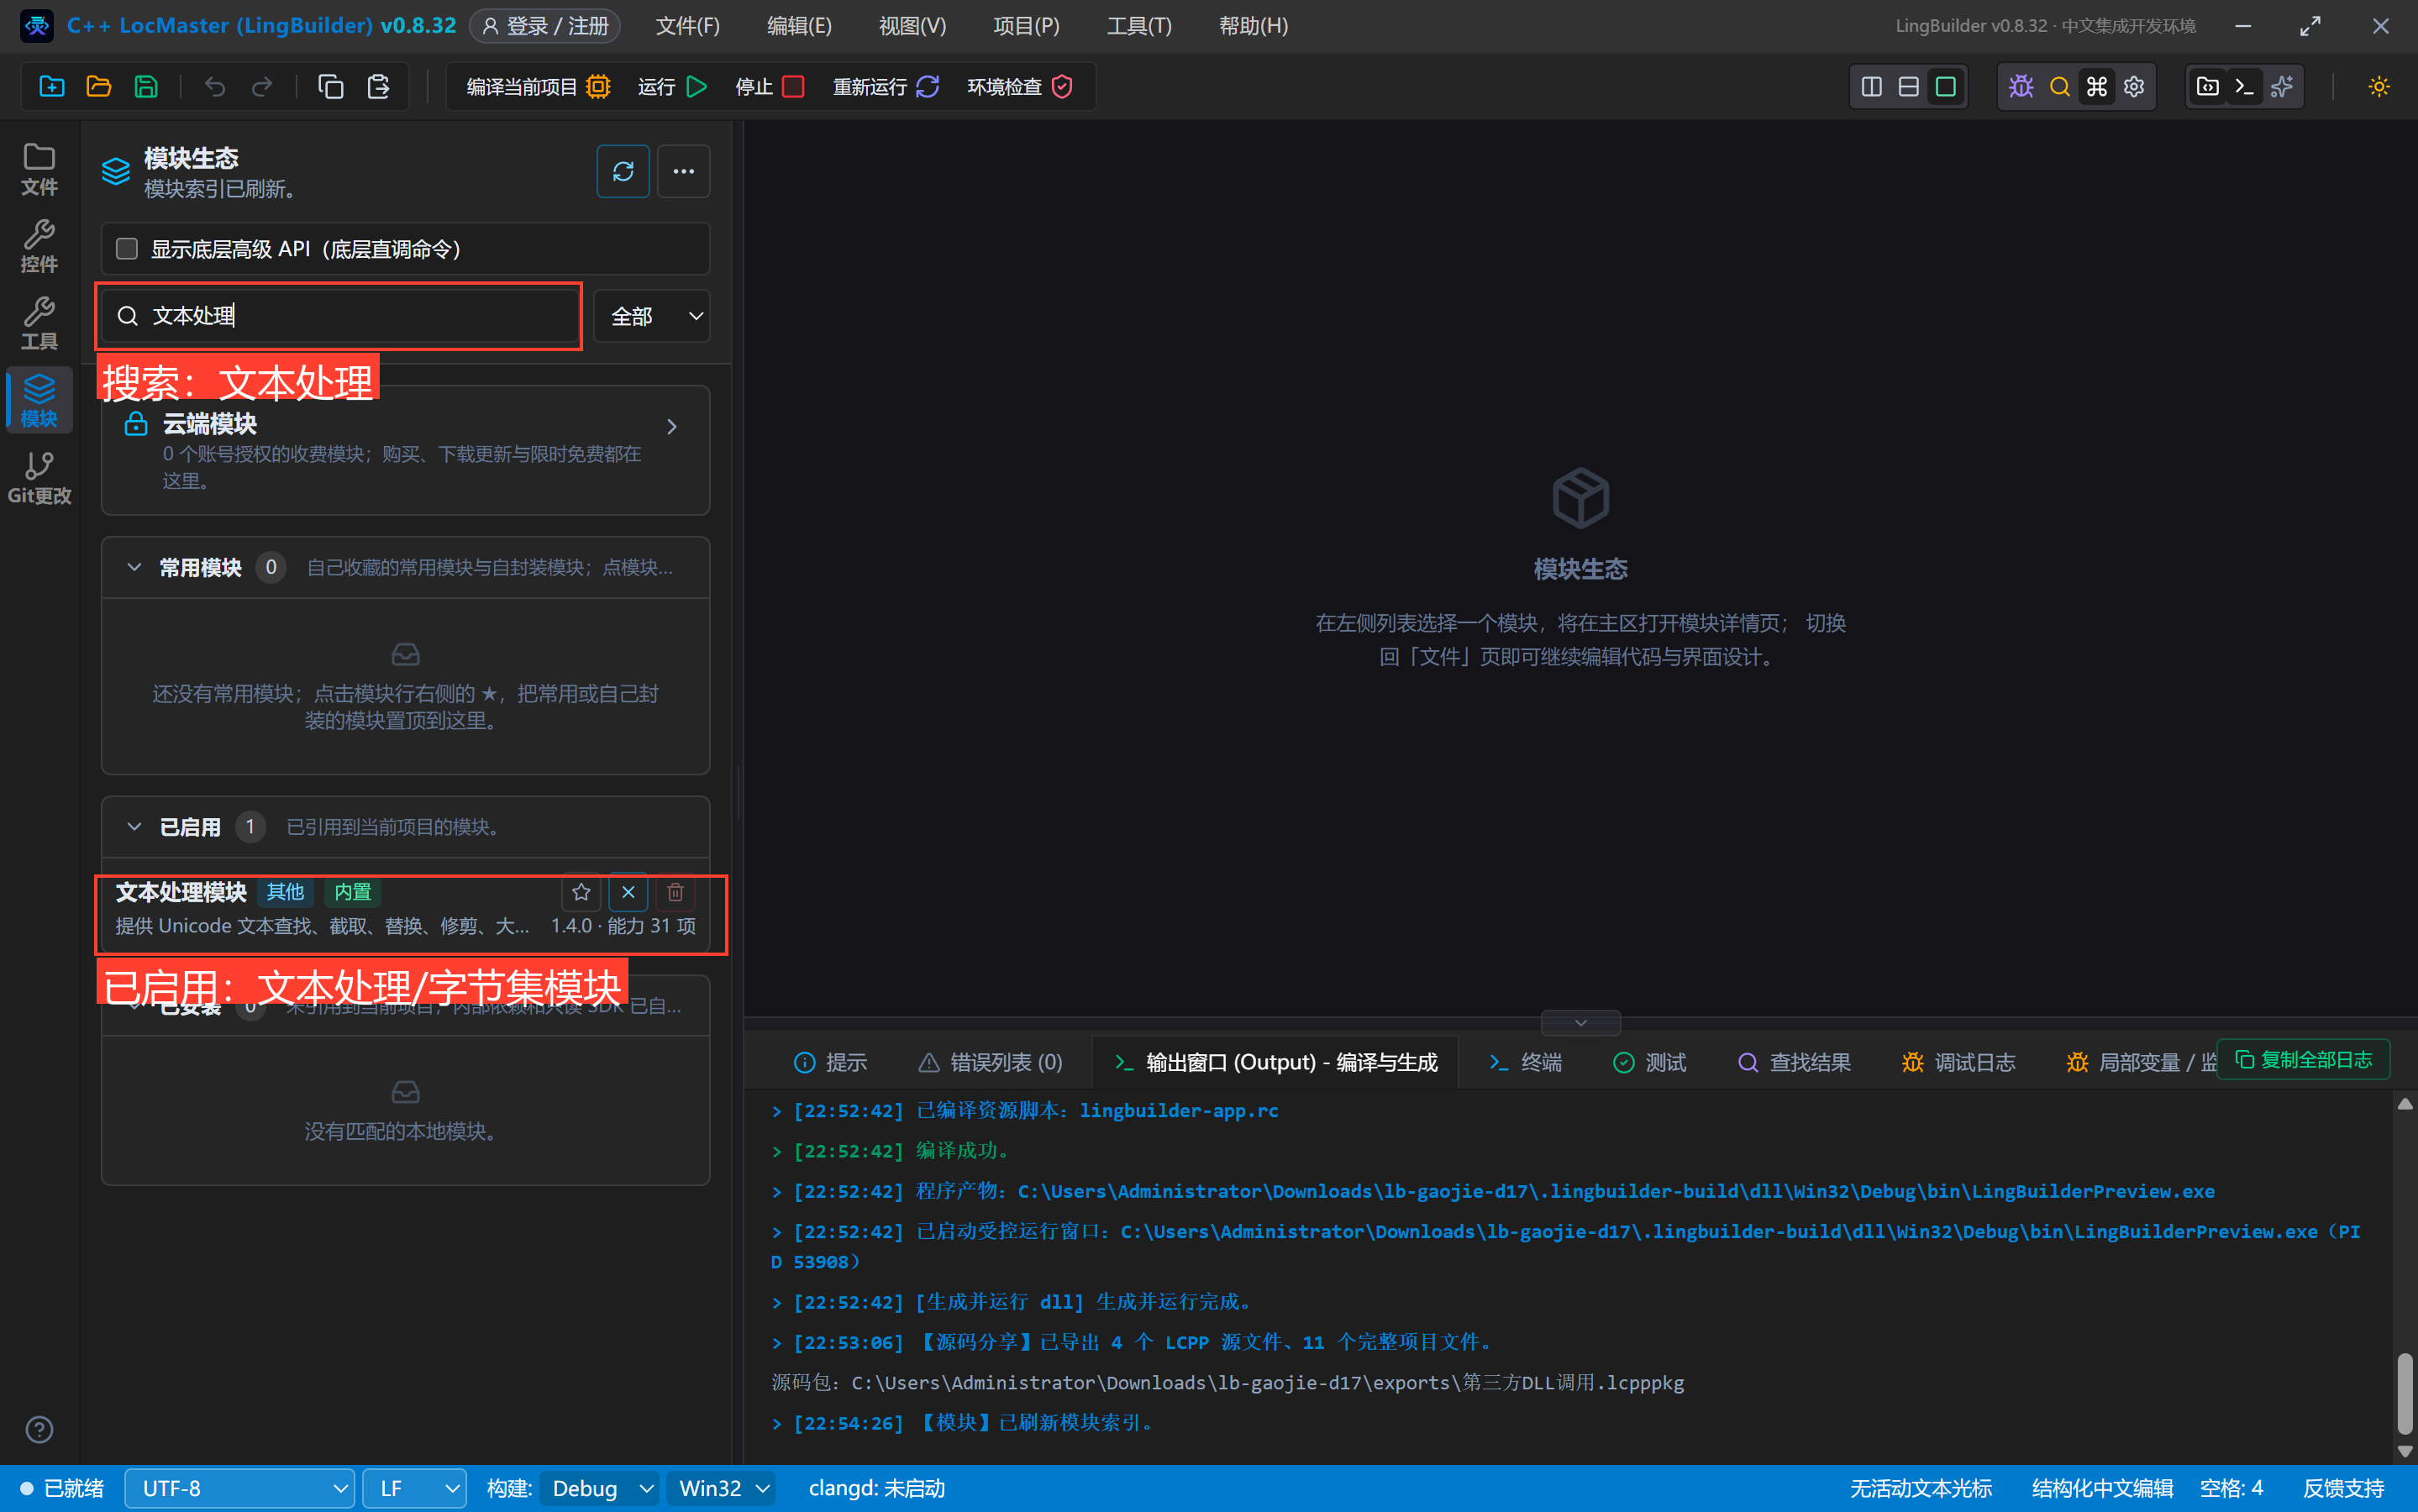Viewport: 2418px width, 1512px height.
Task: Click the new project folder-plus icon
Action: (x=52, y=87)
